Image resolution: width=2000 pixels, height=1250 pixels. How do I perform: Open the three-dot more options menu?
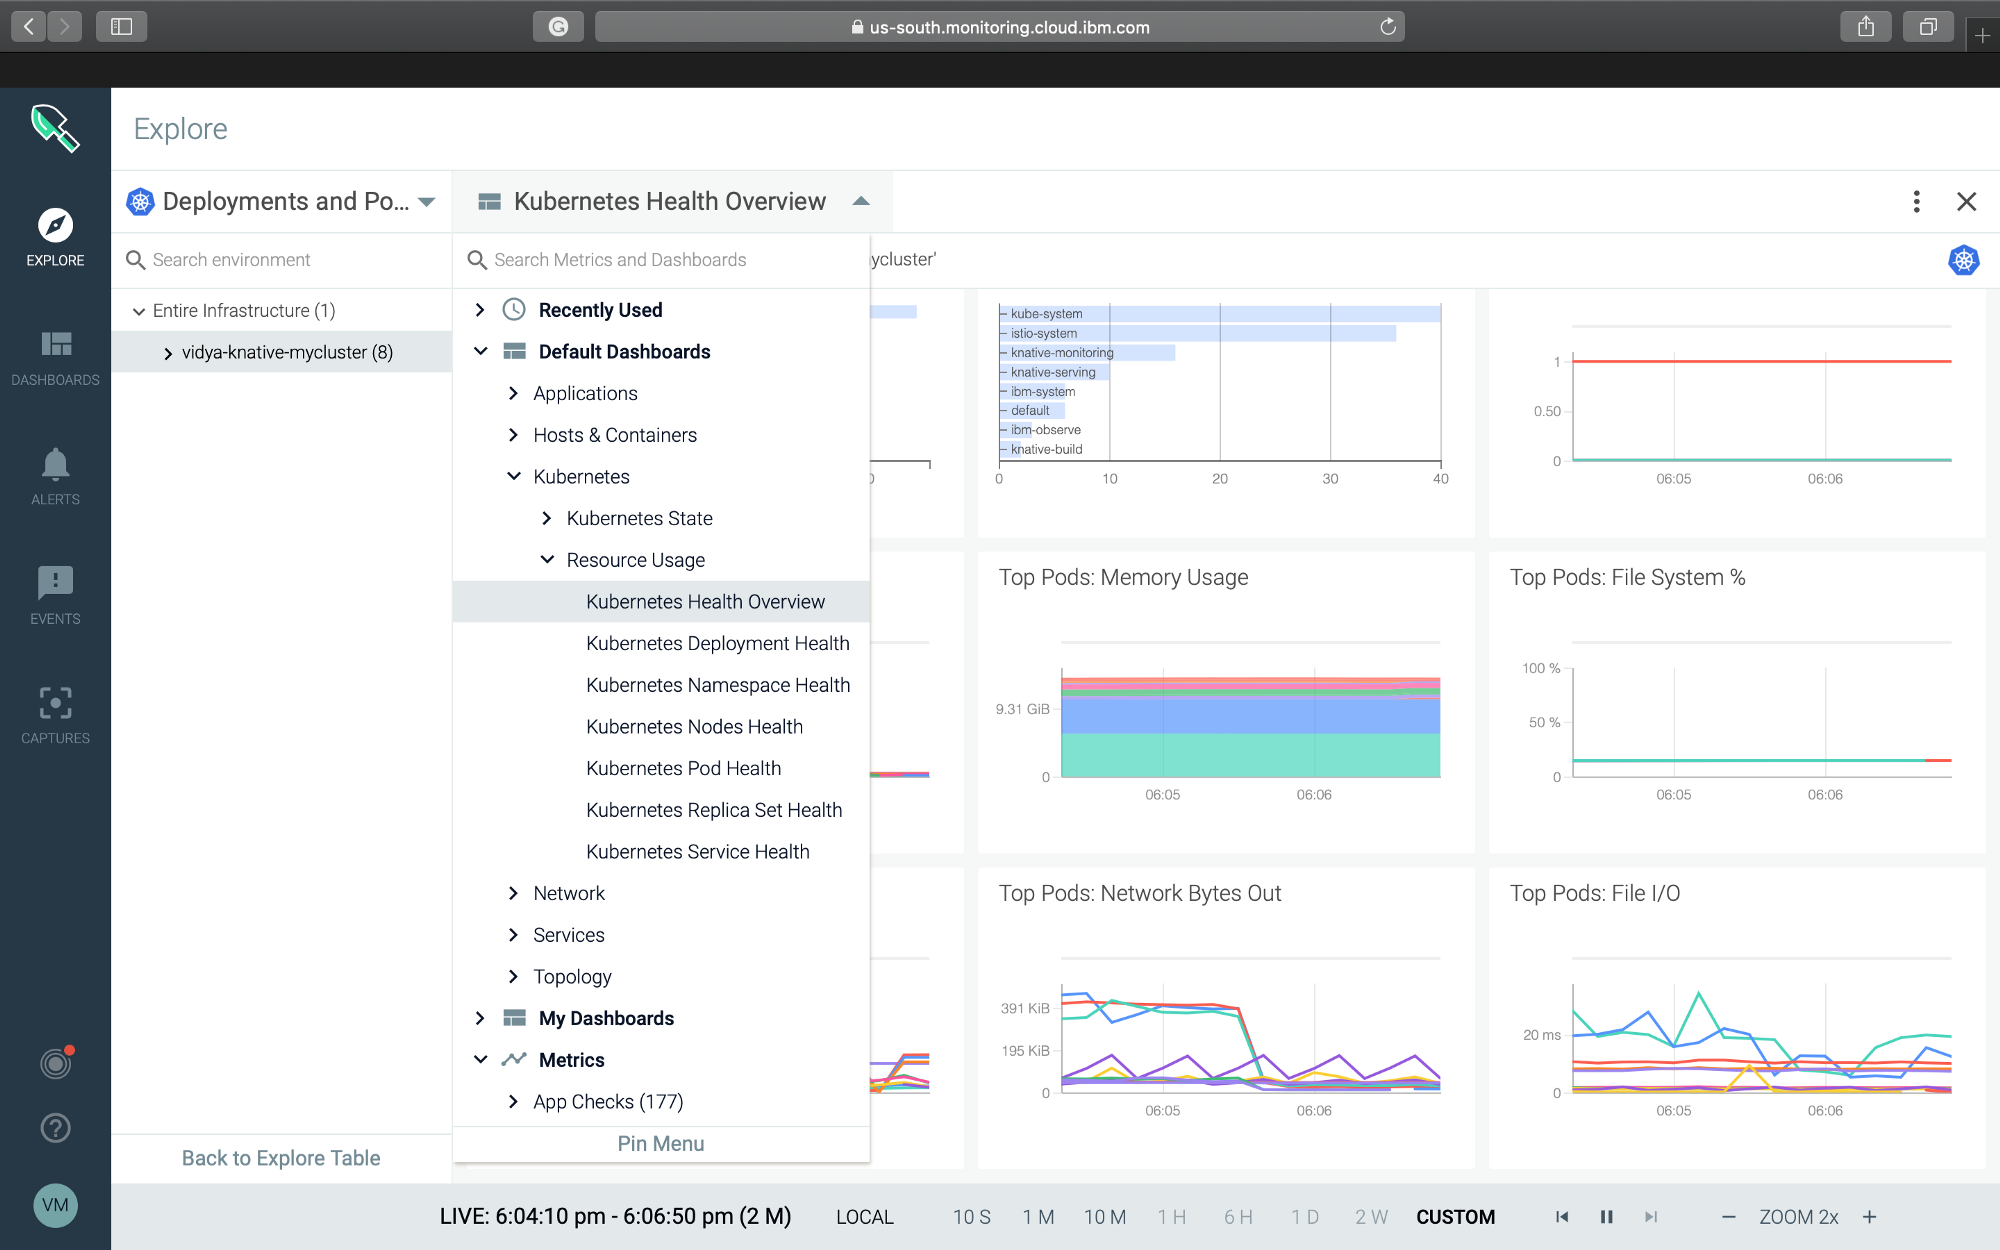1916,202
